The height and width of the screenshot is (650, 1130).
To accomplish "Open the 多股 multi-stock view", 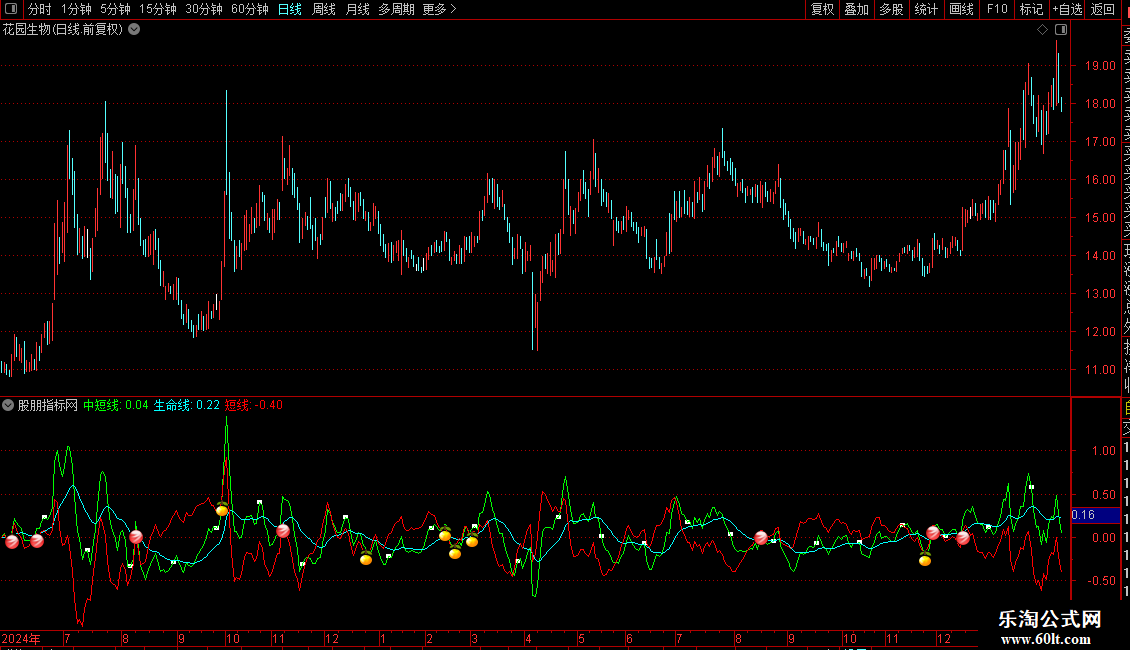I will tap(891, 9).
